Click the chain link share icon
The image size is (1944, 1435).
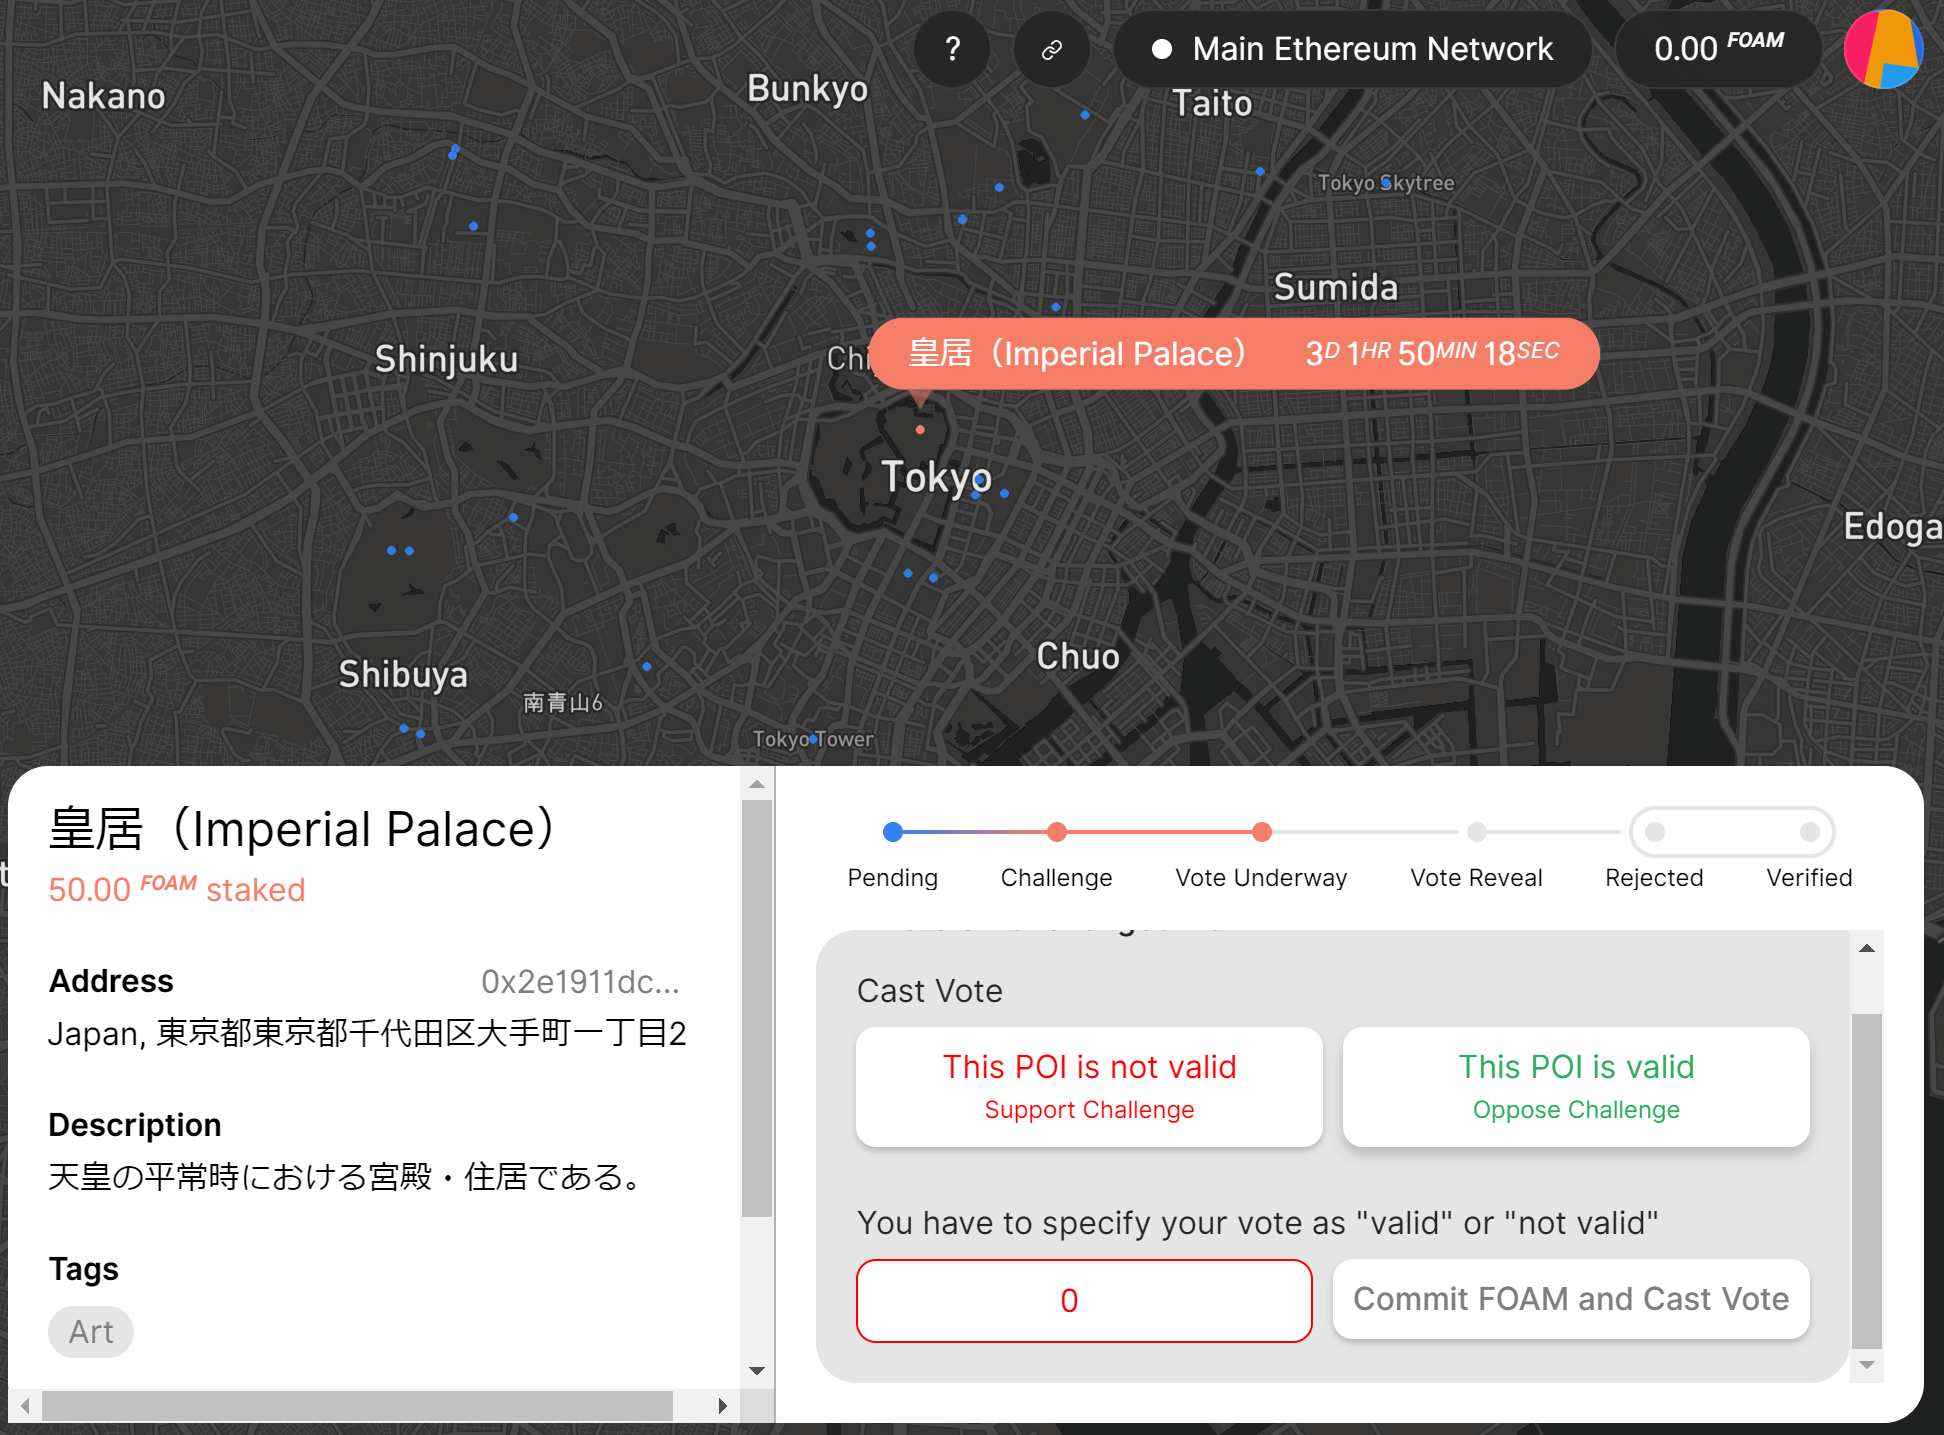[1051, 49]
